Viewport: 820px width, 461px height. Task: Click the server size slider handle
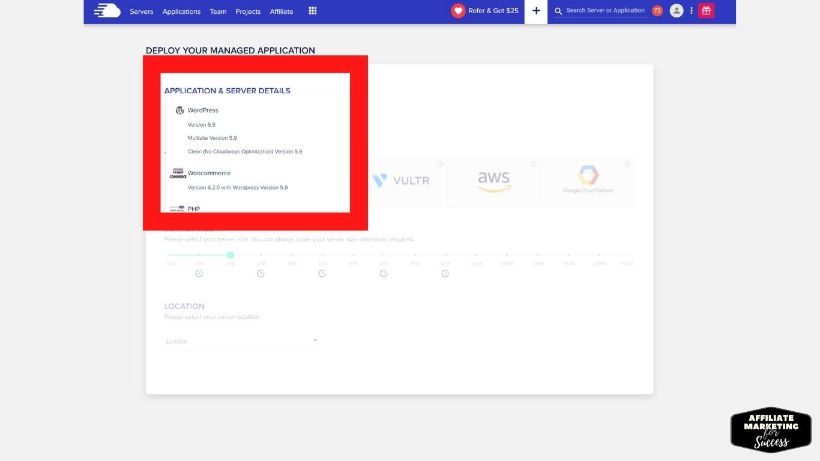tap(230, 255)
